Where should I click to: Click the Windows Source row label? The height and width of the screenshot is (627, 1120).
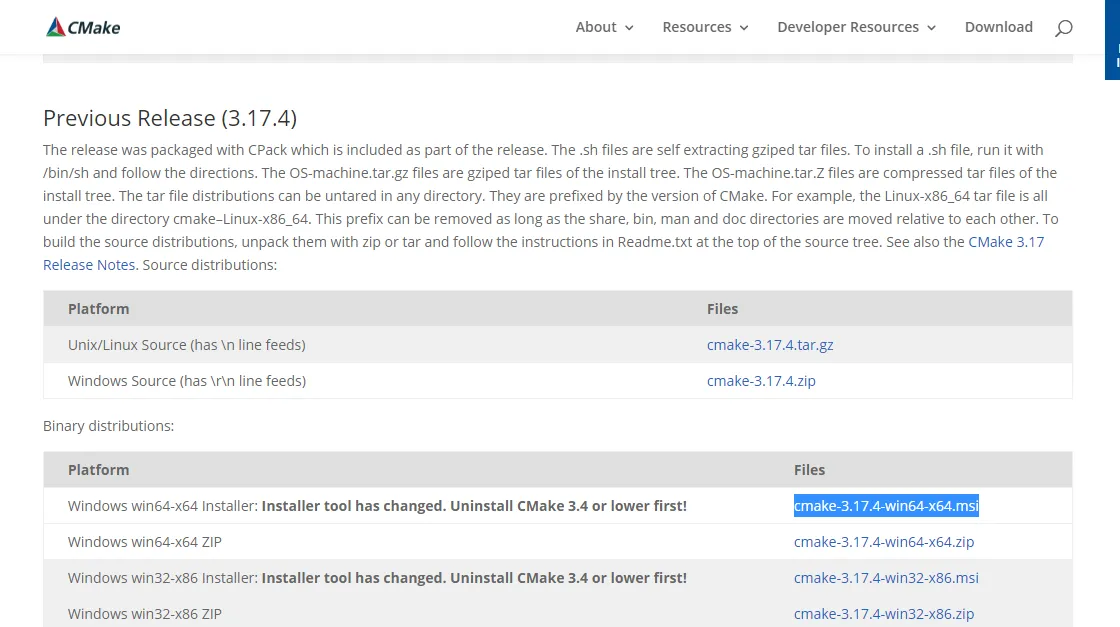186,381
